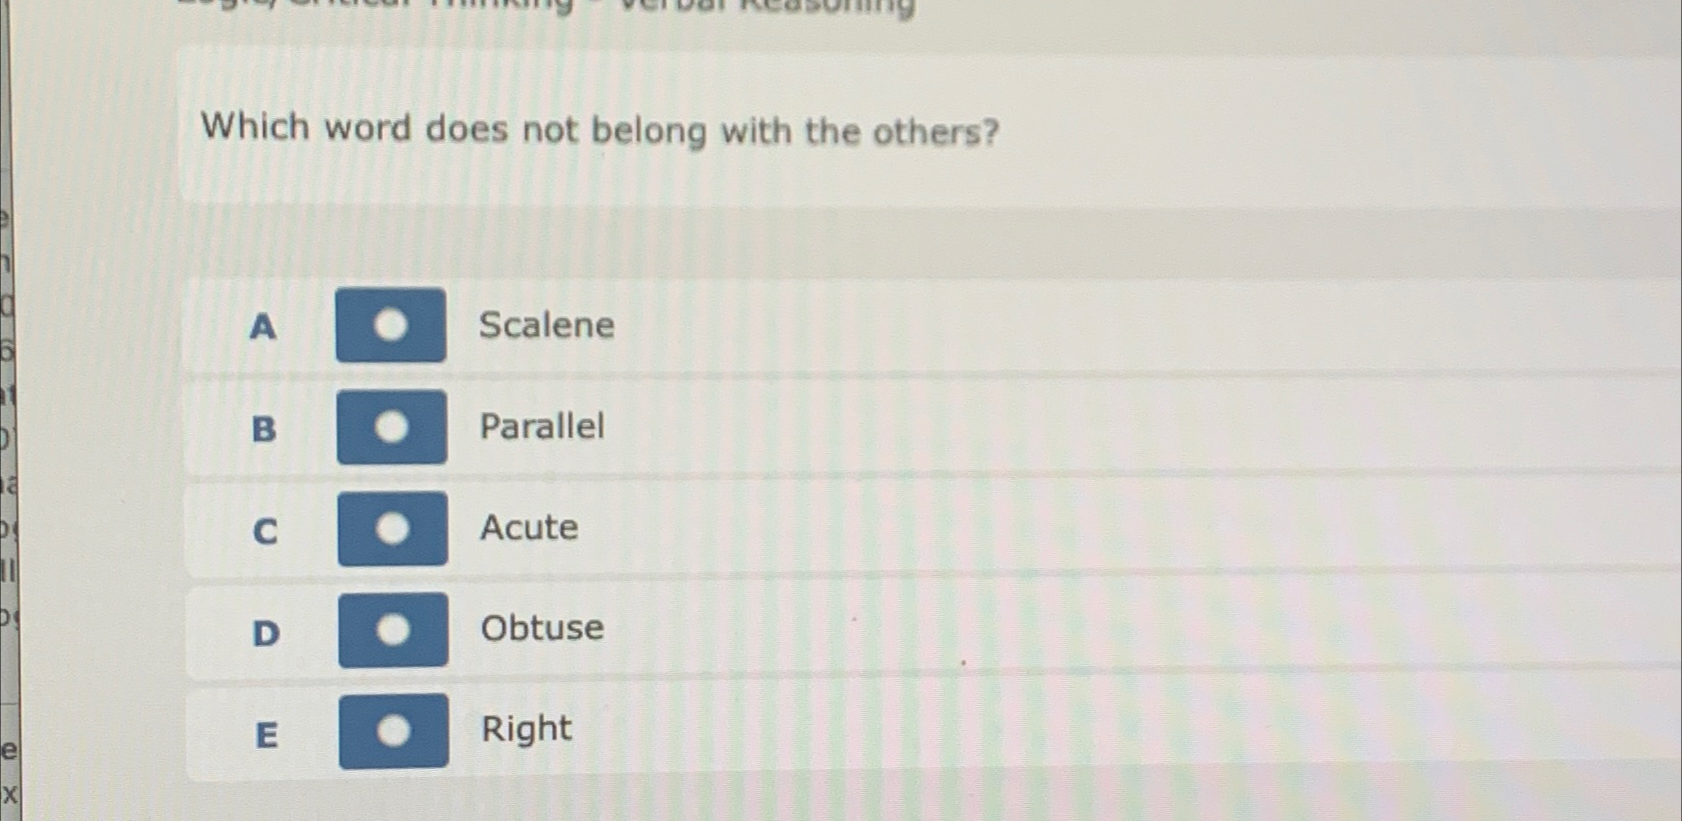Click the answer label Acute

(528, 529)
